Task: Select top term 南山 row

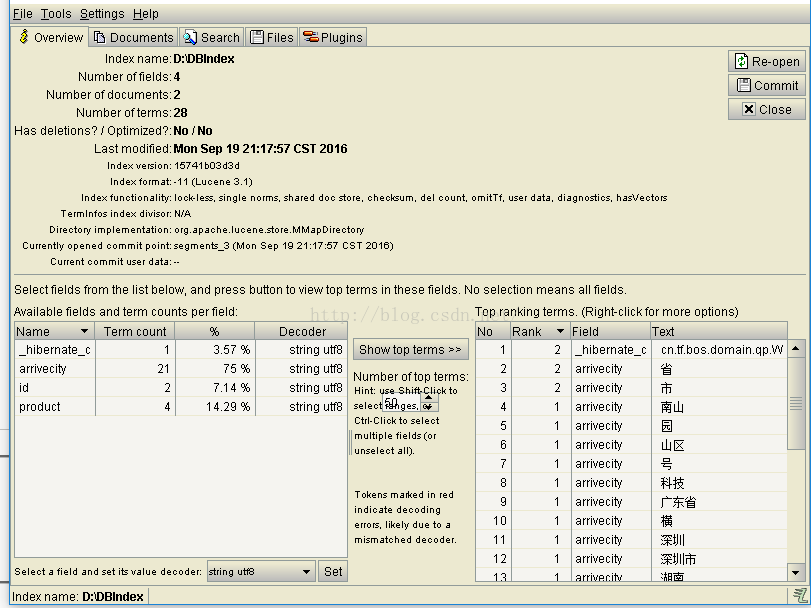Action: 632,407
